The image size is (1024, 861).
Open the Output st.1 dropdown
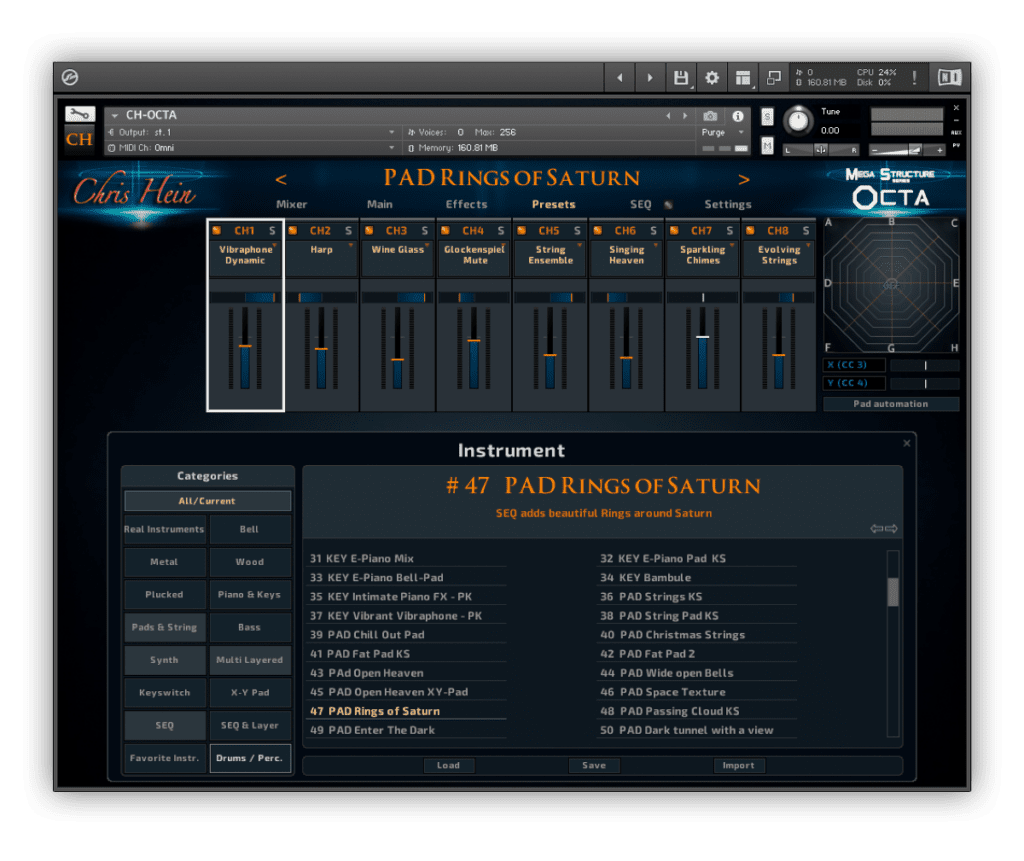252,132
